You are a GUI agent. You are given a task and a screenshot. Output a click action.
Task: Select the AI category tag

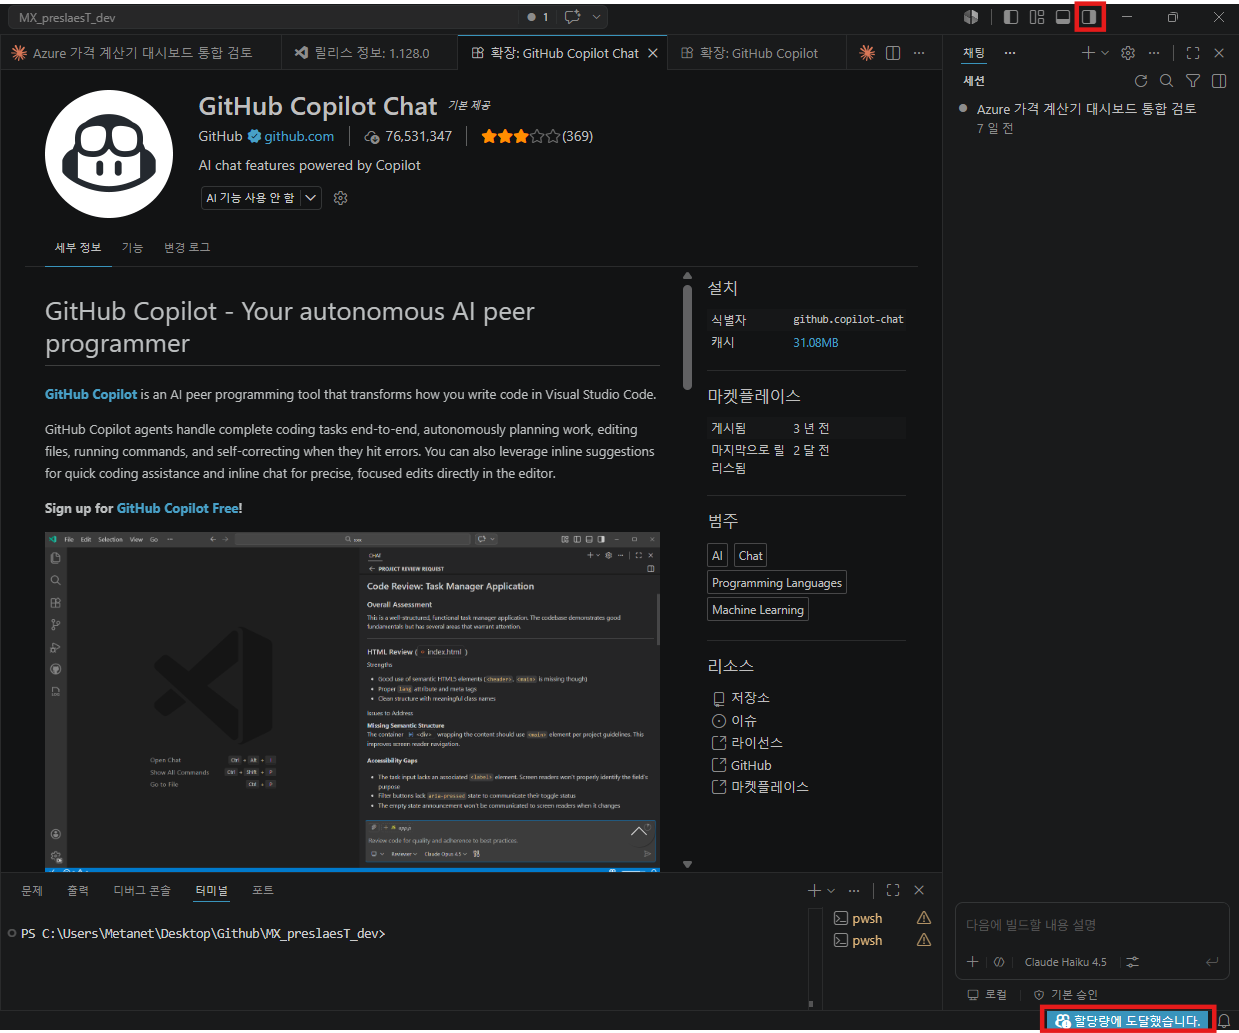coord(717,556)
